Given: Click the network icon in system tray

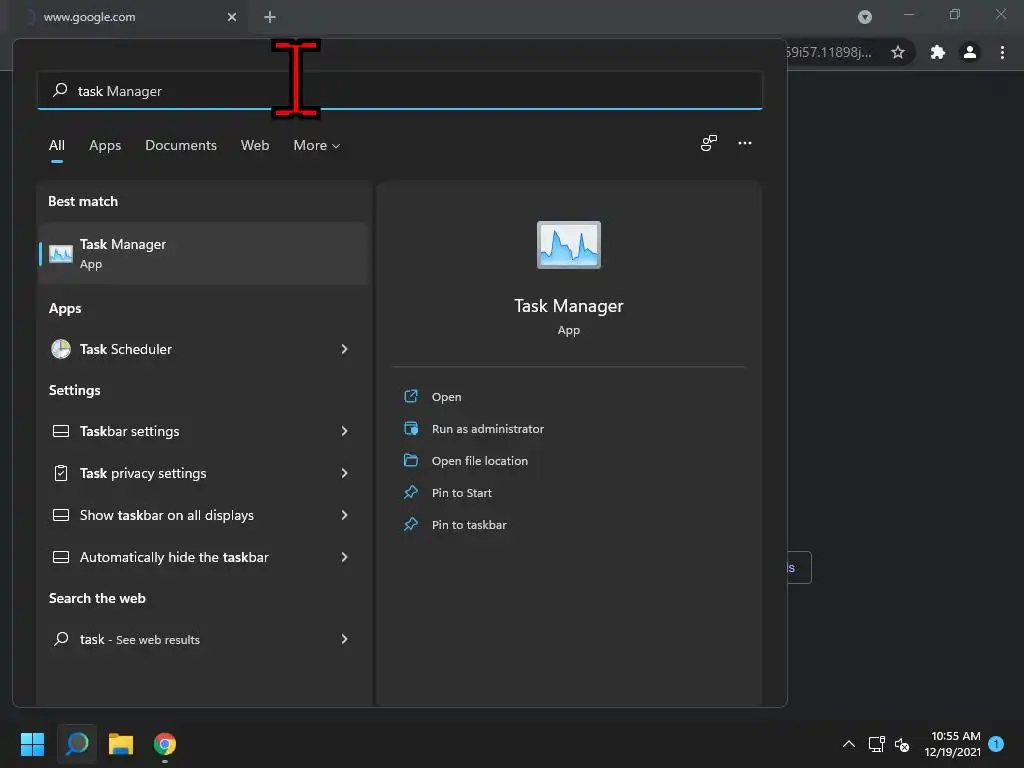Looking at the screenshot, I should [876, 744].
